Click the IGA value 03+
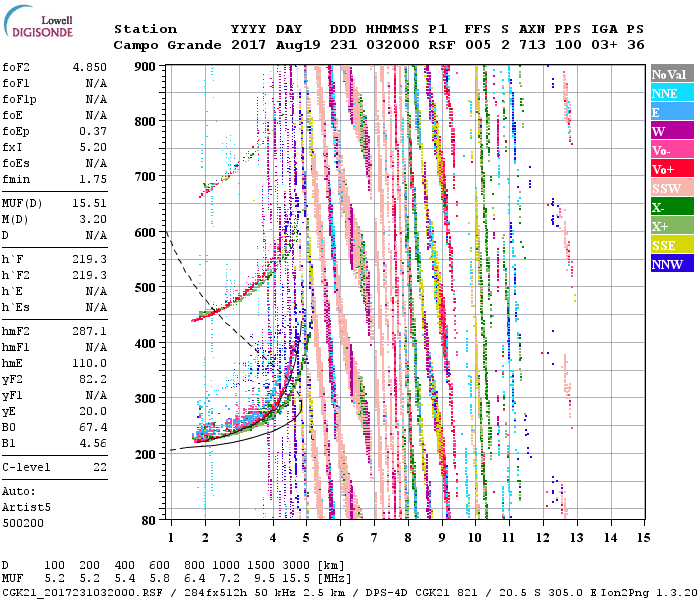The height and width of the screenshot is (600, 700). tap(604, 45)
